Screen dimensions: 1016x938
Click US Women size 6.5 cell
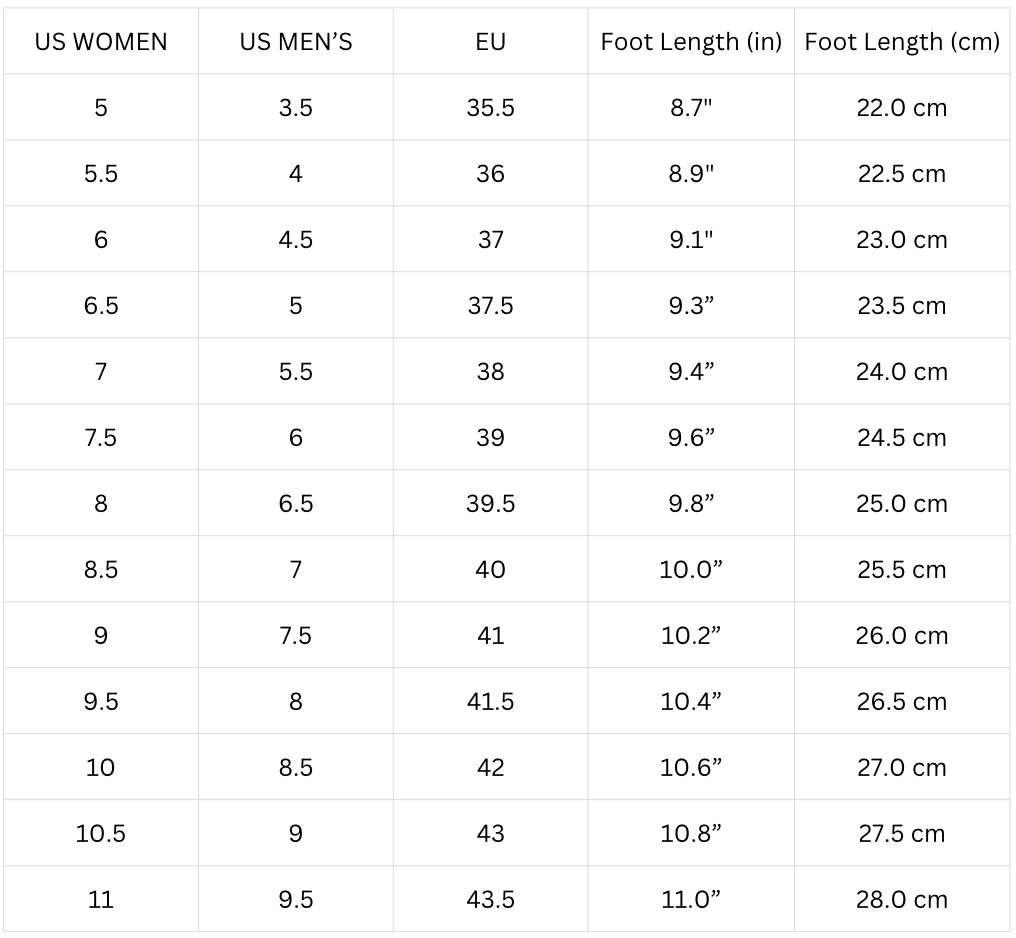(x=101, y=306)
